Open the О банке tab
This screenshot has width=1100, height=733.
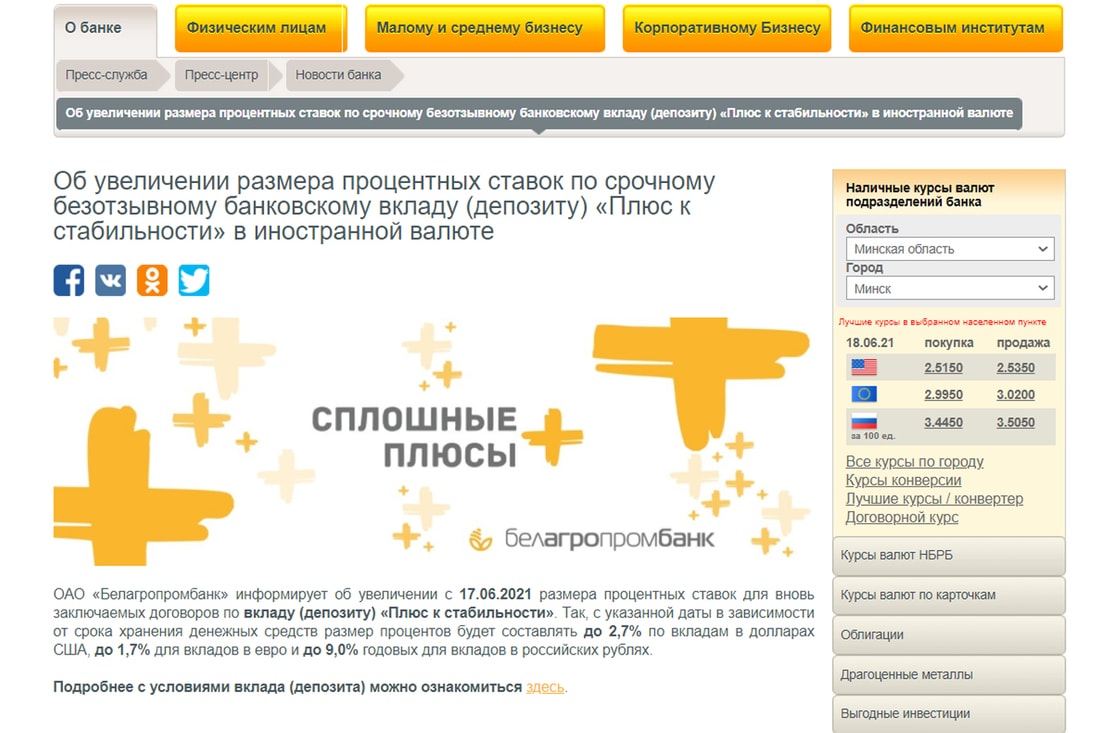(x=105, y=29)
